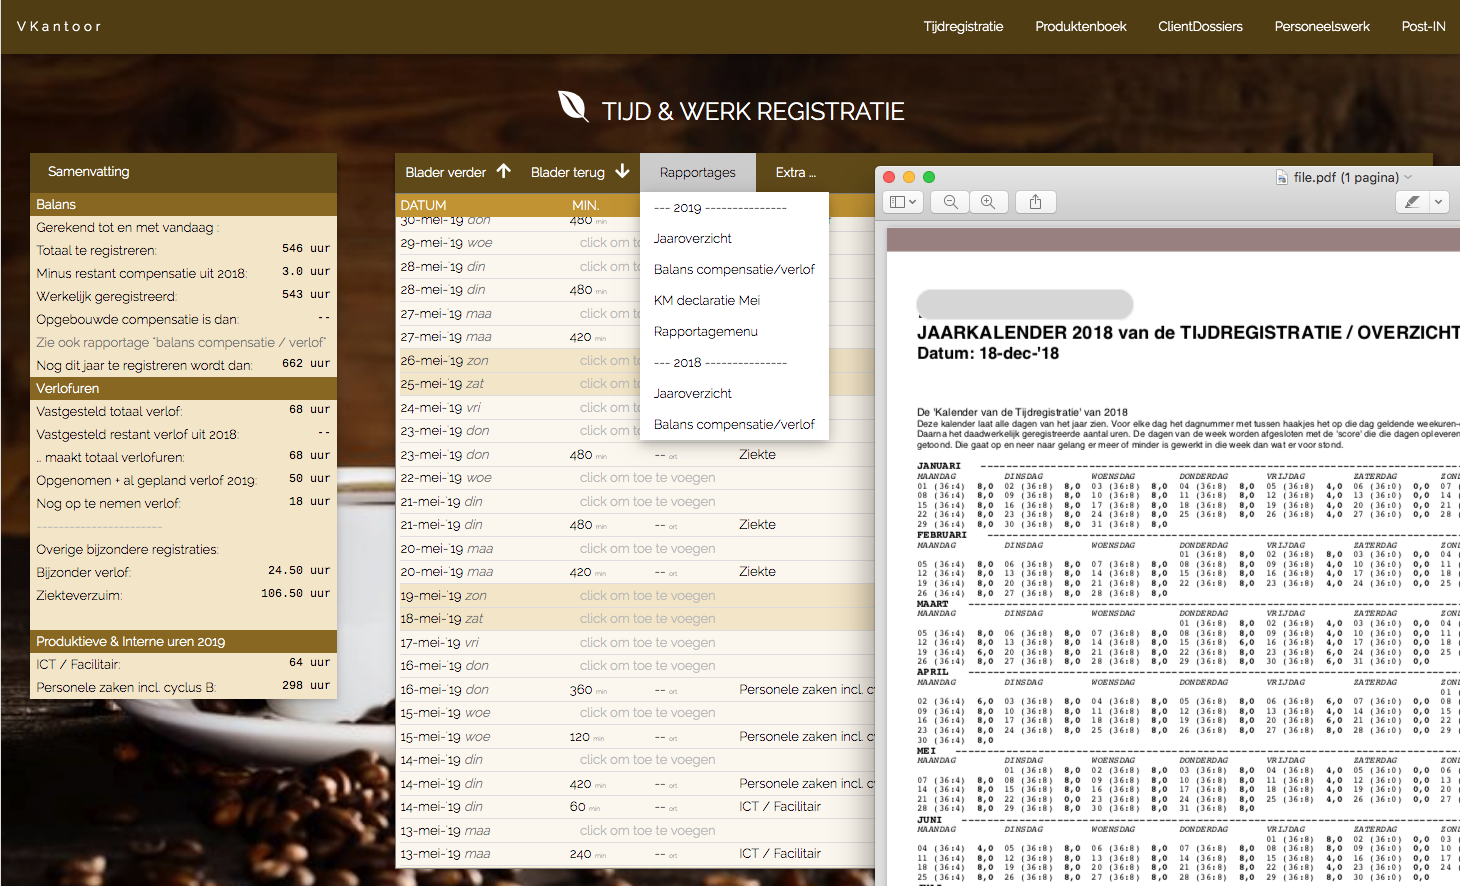1460x886 pixels.
Task: Open the sidebar view options dropdown
Action: [903, 202]
